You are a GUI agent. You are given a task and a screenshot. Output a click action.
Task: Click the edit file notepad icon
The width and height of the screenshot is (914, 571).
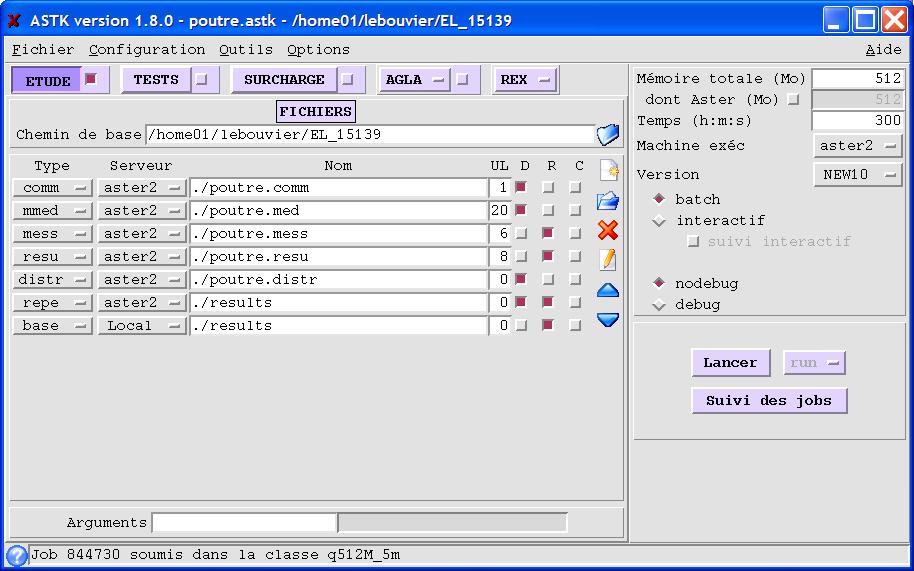tap(607, 260)
